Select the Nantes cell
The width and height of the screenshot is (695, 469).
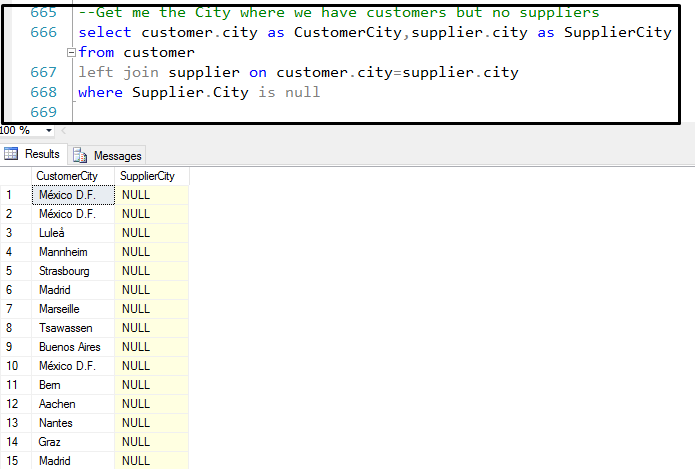coord(73,423)
